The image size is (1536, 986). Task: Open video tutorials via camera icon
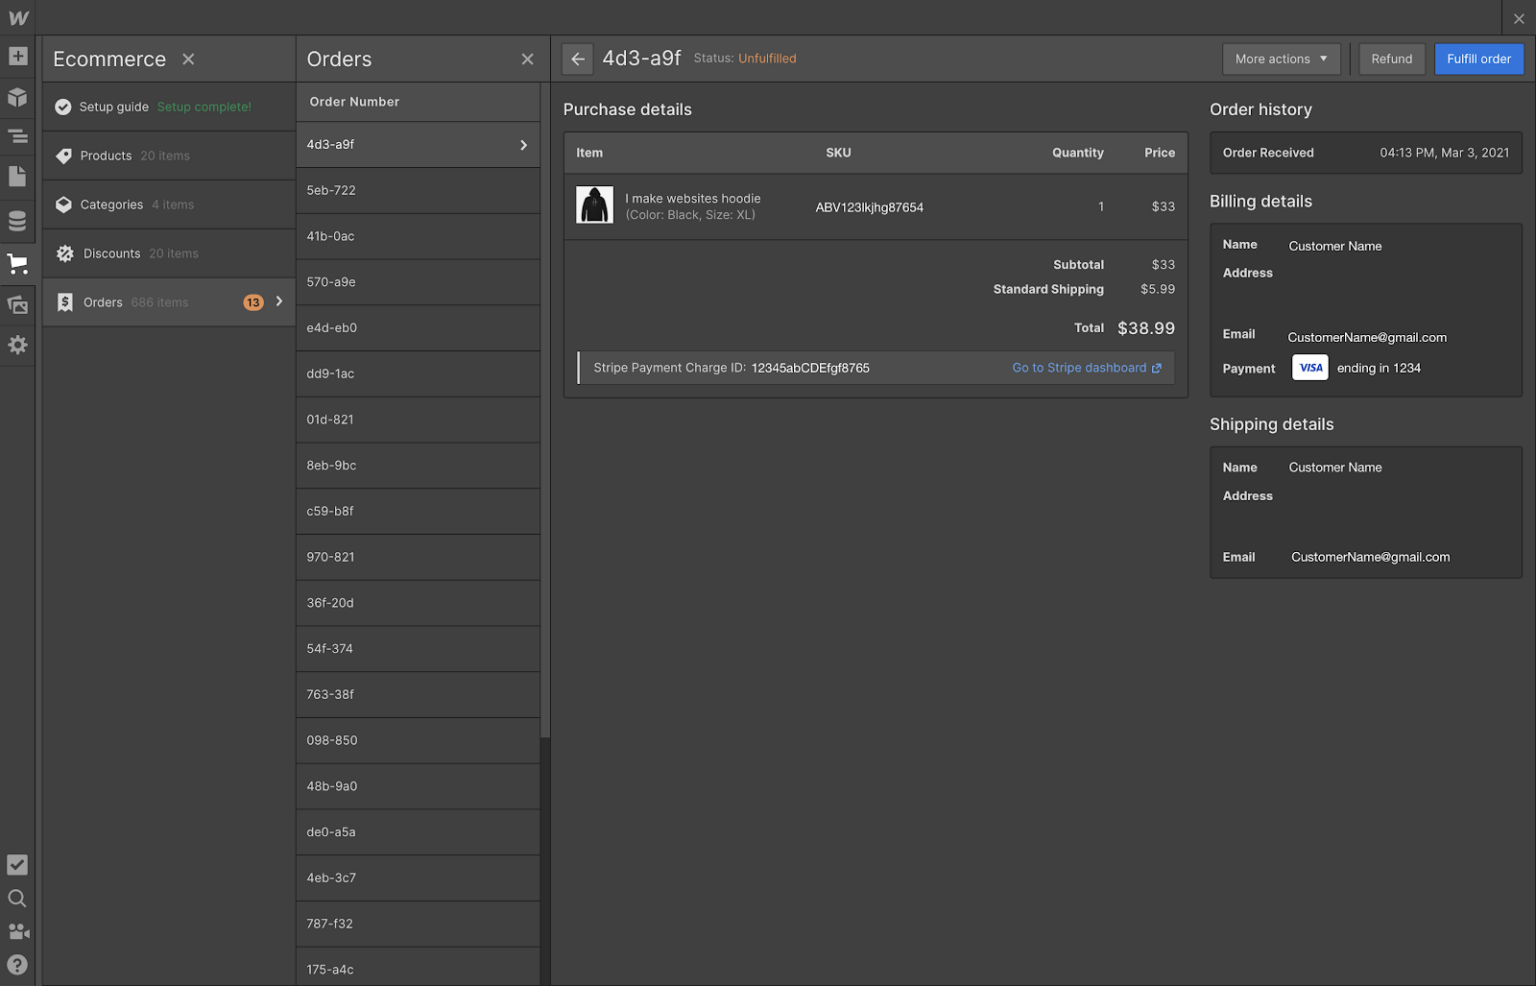pos(18,931)
